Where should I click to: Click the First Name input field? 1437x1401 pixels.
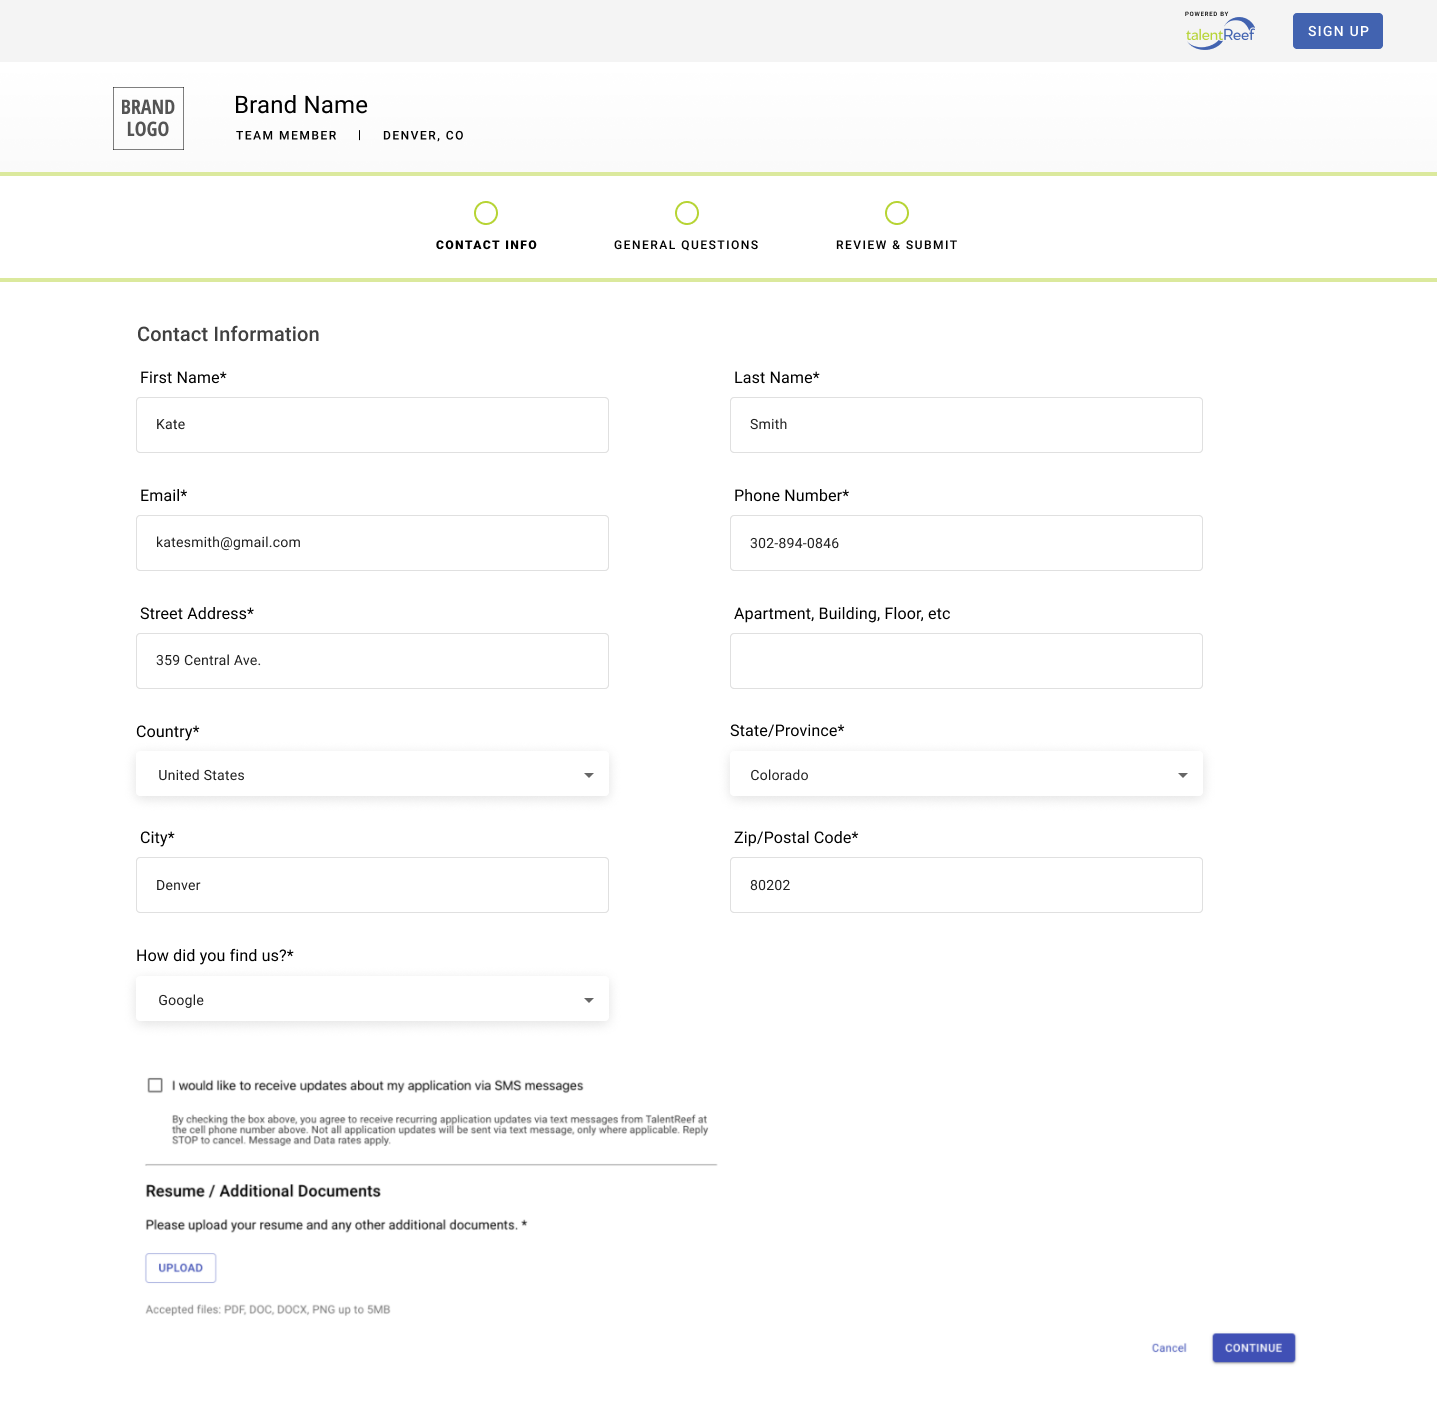coord(372,424)
